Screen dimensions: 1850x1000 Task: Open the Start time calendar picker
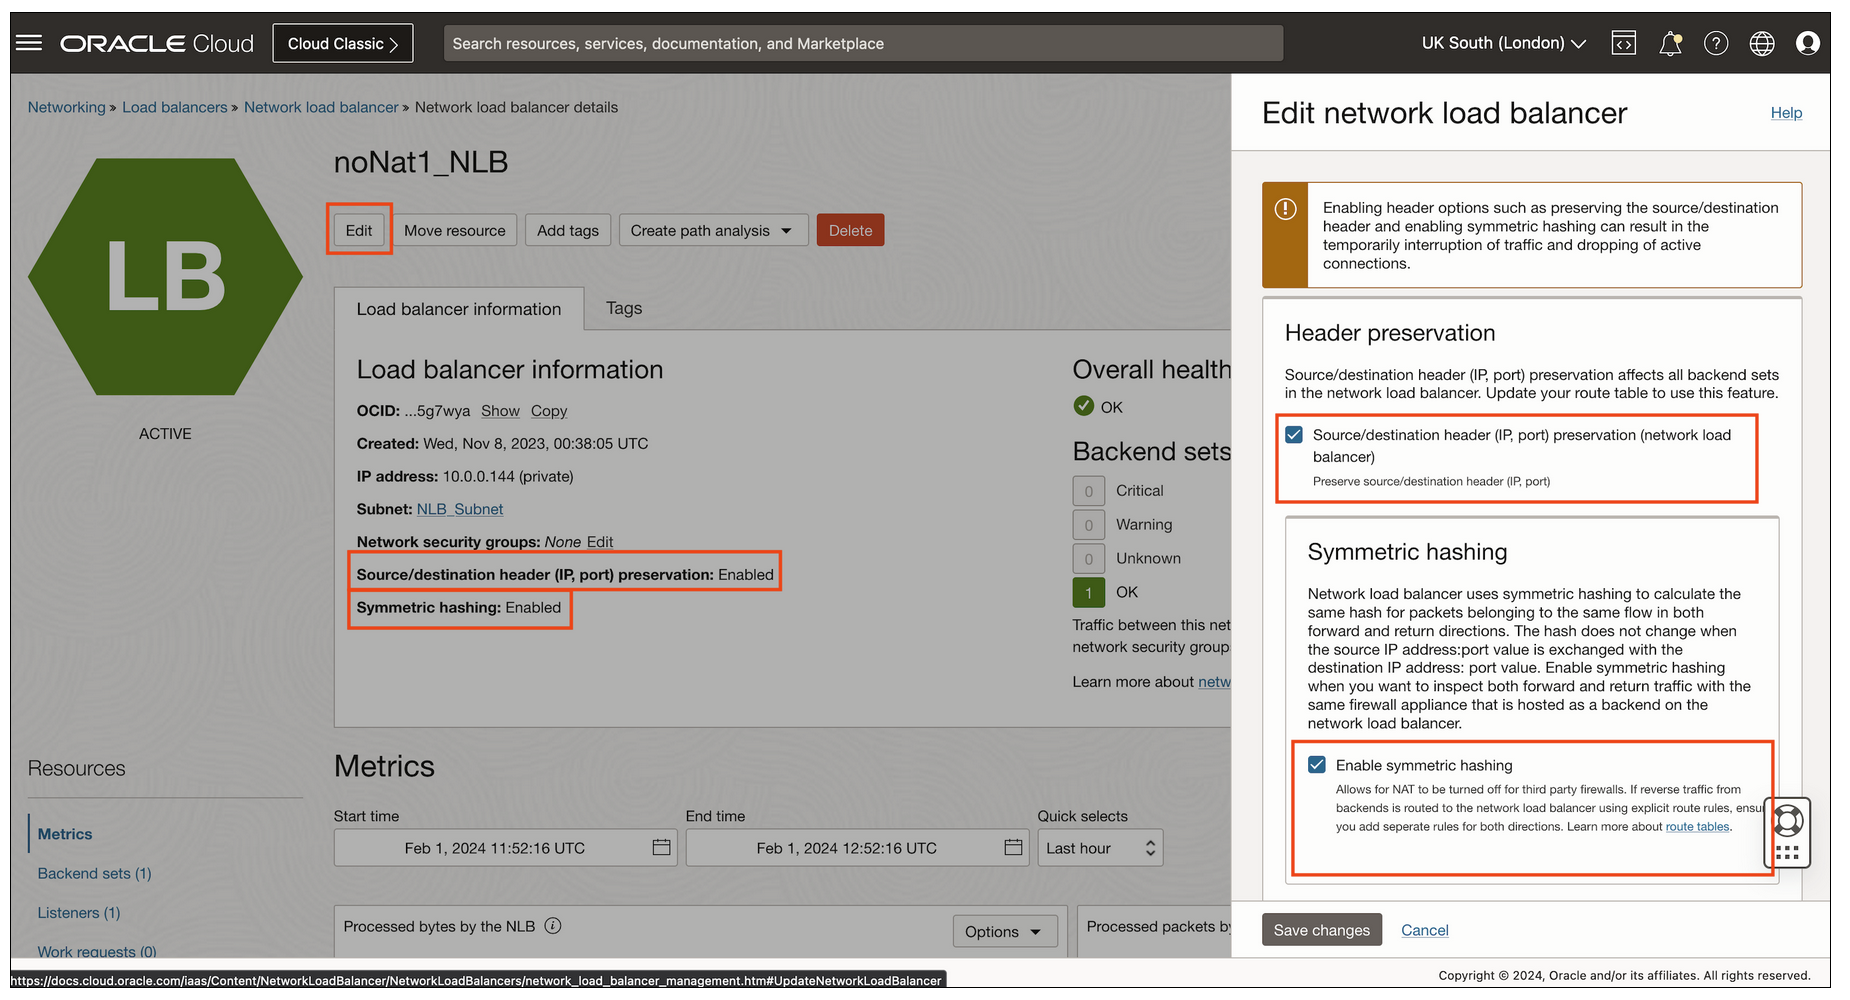660,847
